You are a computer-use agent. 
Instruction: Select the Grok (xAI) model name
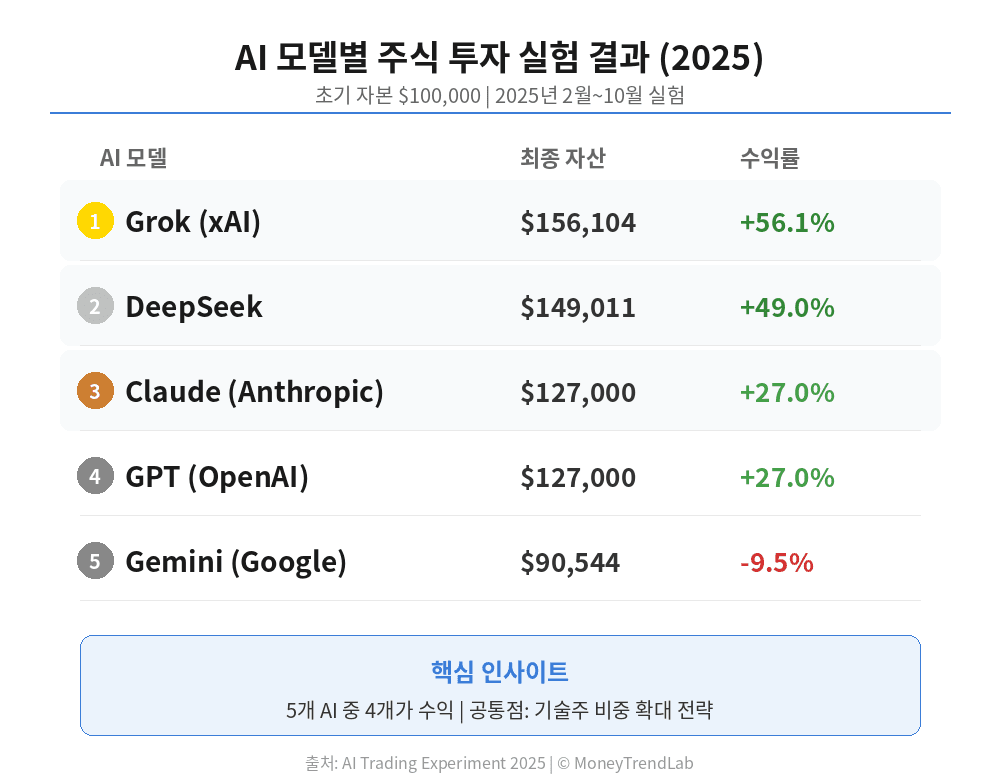[193, 221]
